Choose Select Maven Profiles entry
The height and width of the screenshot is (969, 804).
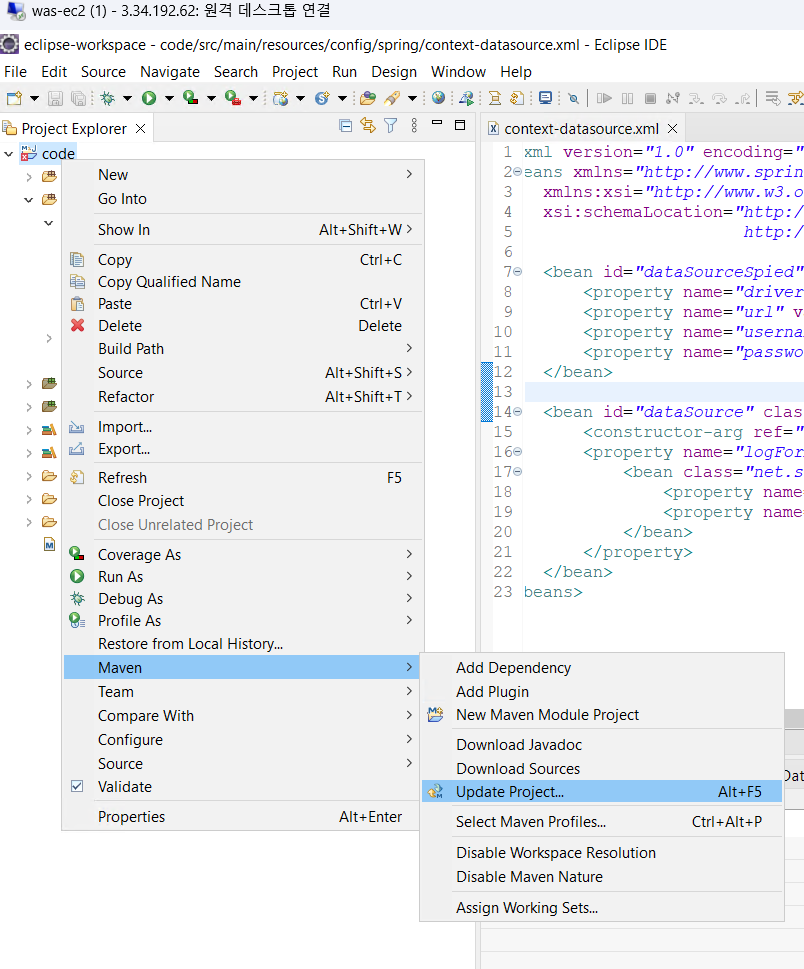pyautogui.click(x=602, y=822)
